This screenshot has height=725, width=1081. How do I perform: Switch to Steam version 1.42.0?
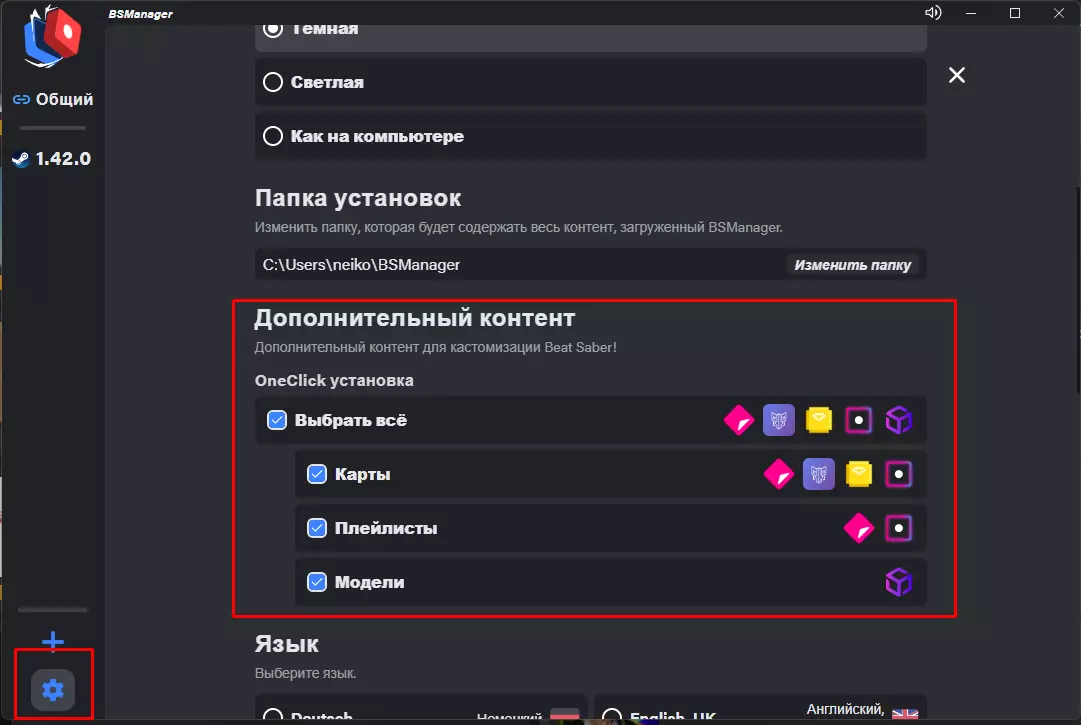pyautogui.click(x=53, y=158)
